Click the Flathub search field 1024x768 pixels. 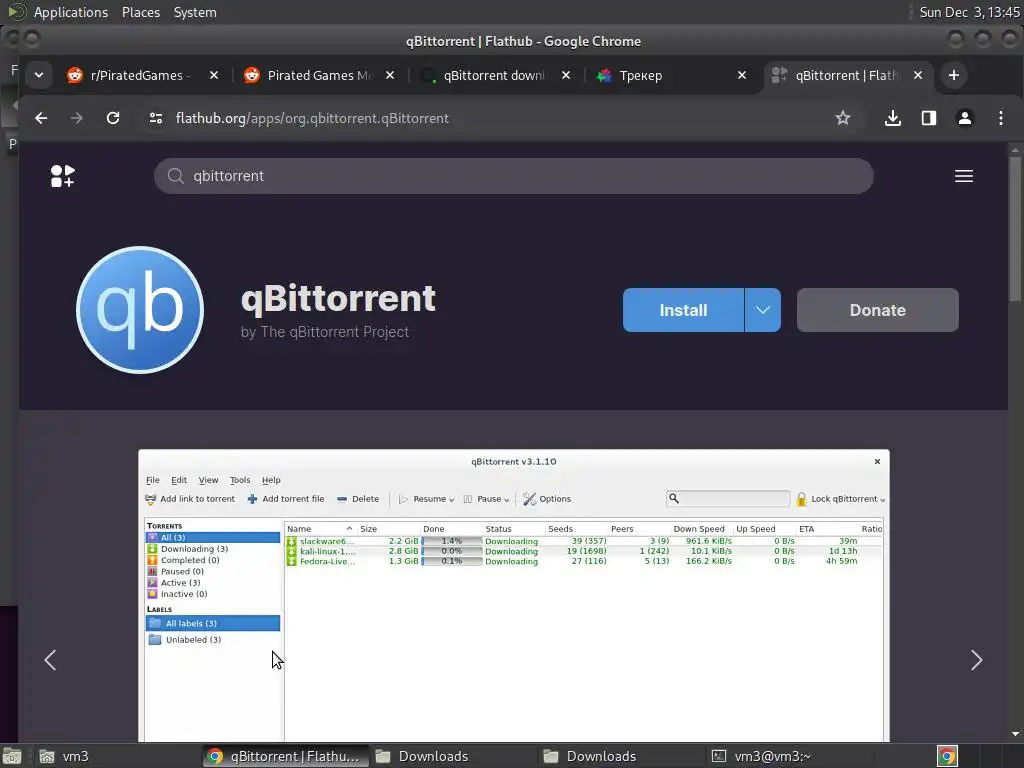click(x=513, y=176)
